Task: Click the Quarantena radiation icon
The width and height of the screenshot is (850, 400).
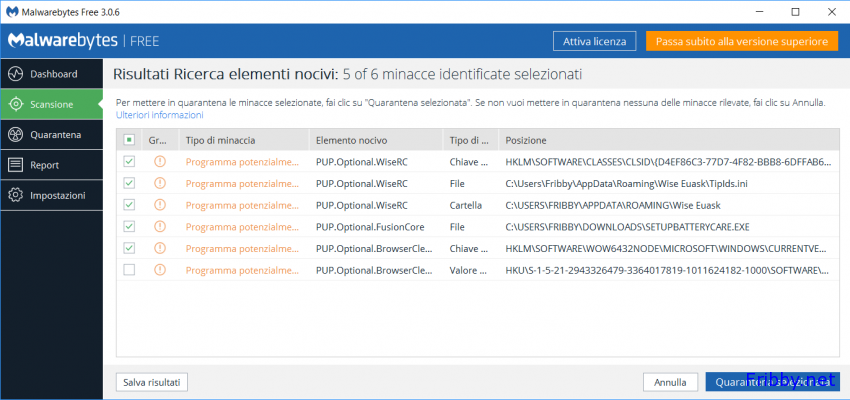Action: [16, 134]
